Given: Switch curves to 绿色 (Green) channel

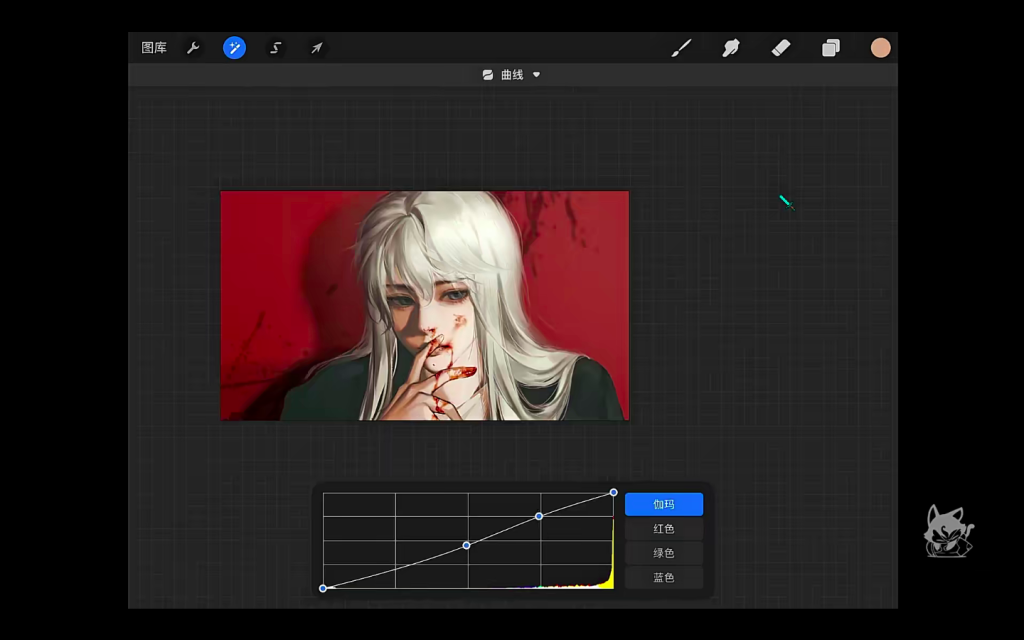Looking at the screenshot, I should [664, 553].
